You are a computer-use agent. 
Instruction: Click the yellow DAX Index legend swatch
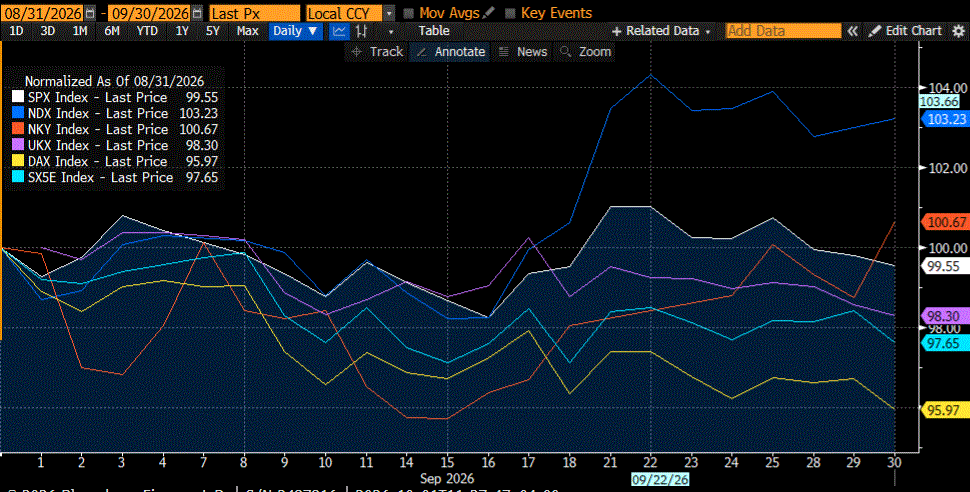pyautogui.click(x=18, y=162)
